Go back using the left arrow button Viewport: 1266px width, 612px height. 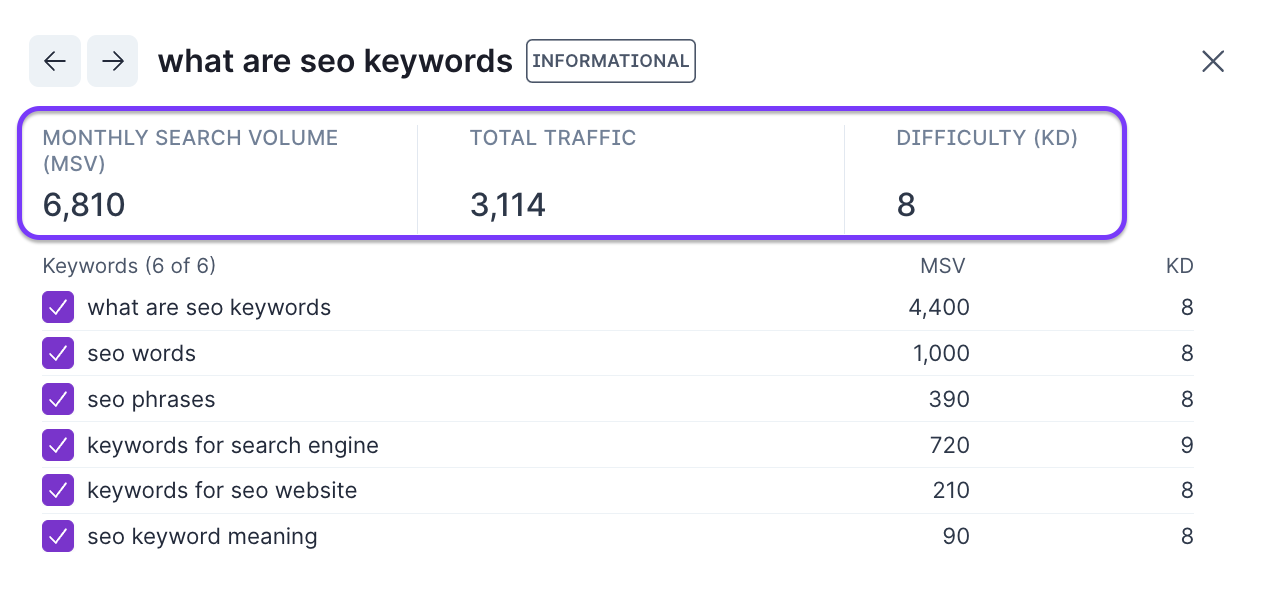(54, 61)
